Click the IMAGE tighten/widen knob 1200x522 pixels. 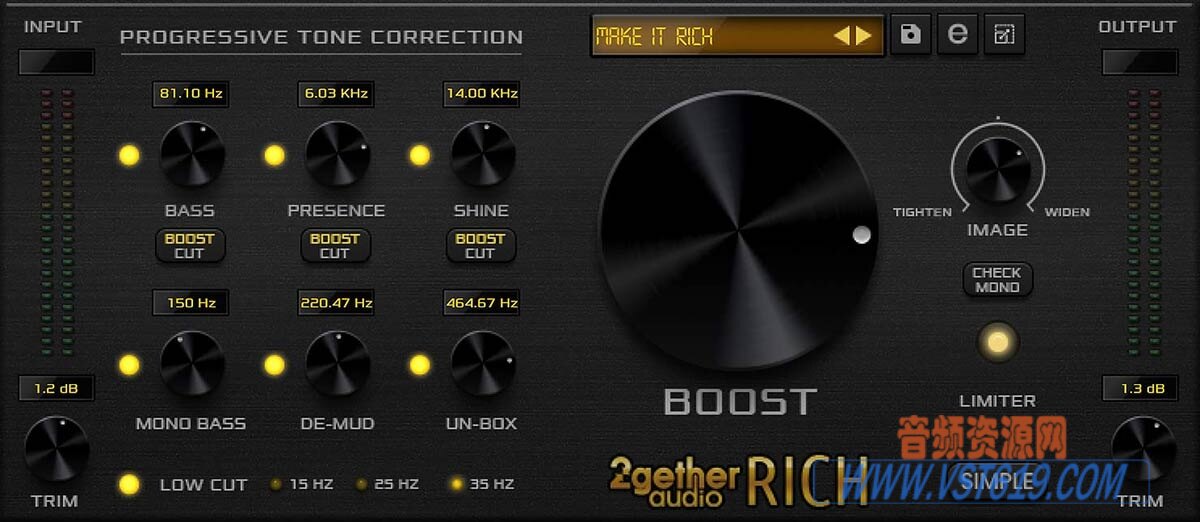point(997,171)
